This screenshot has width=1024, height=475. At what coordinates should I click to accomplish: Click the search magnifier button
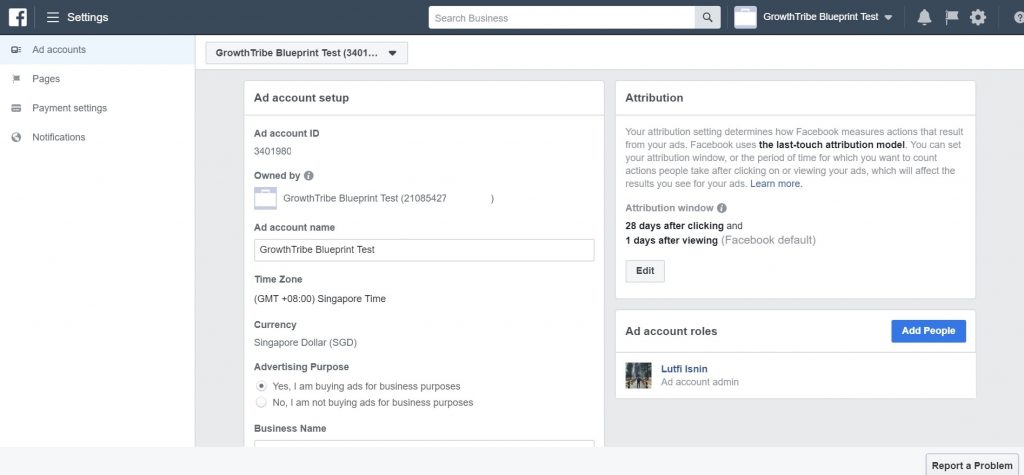(x=707, y=18)
